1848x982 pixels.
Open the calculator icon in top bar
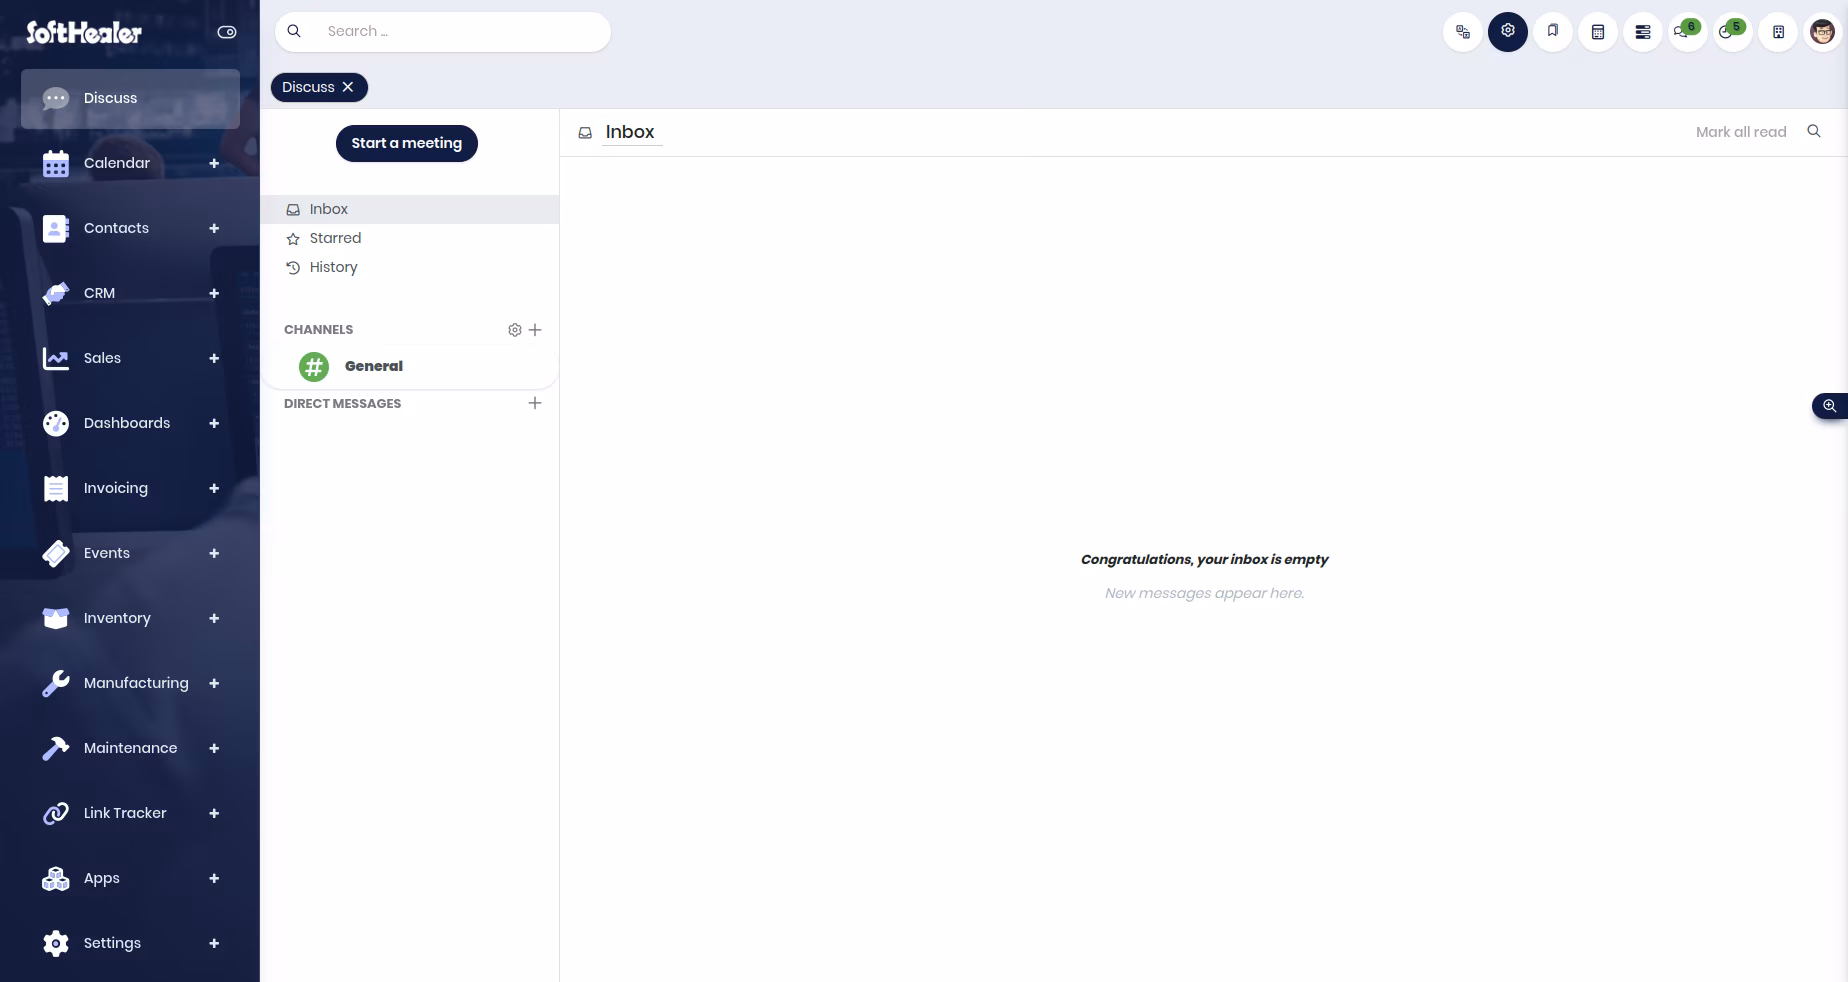[1598, 32]
